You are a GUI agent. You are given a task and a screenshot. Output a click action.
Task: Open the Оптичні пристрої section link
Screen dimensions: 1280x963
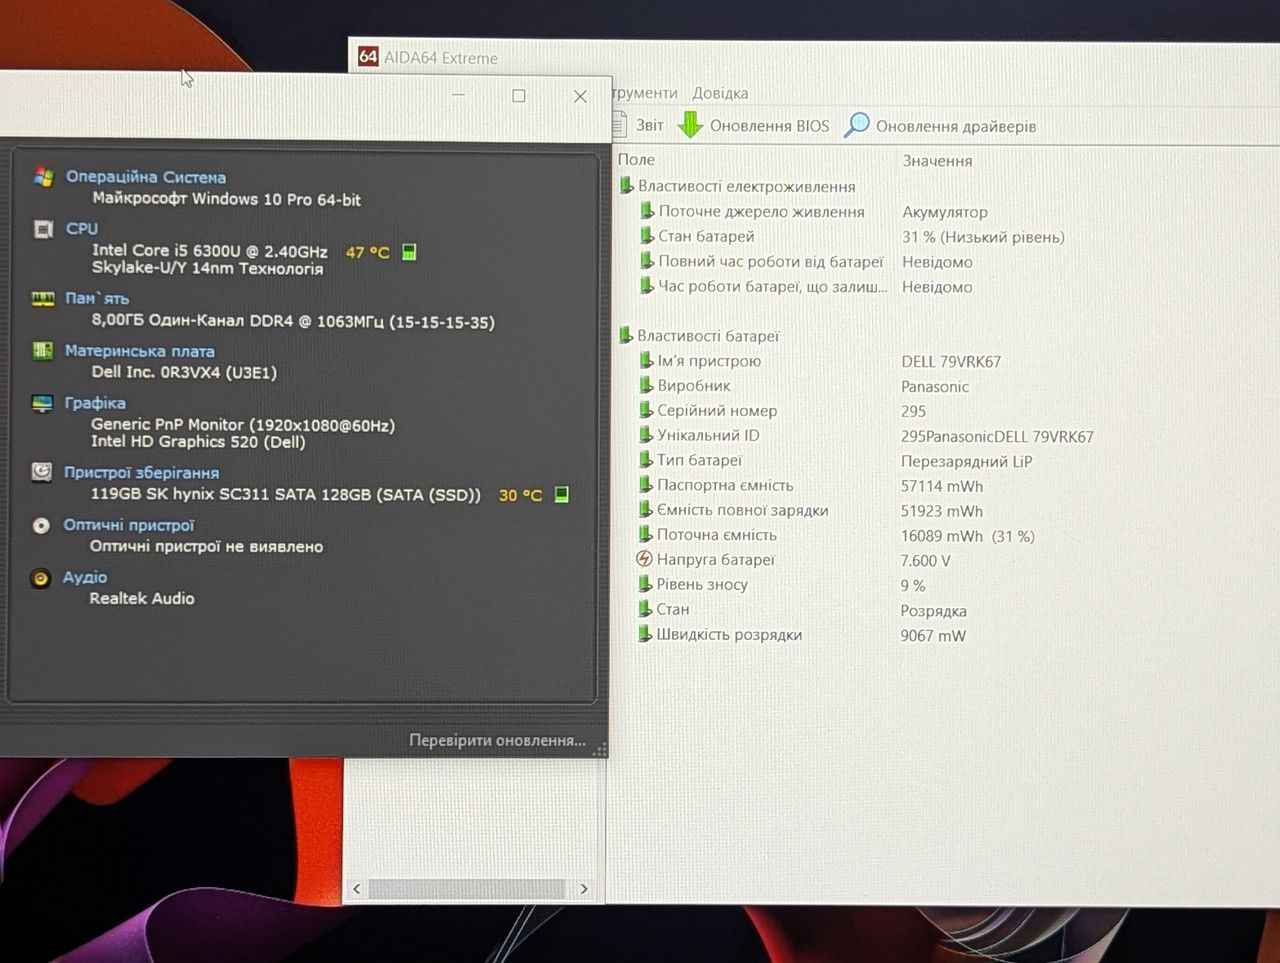point(129,525)
